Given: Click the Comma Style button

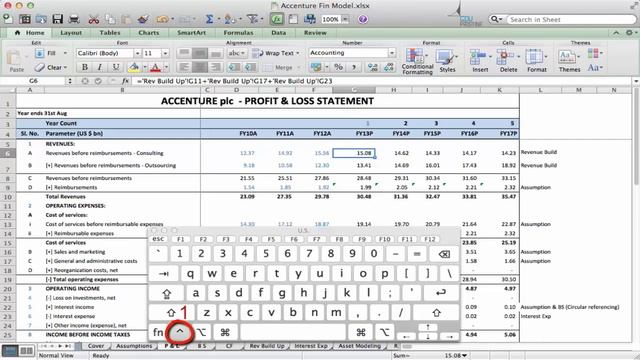Looking at the screenshot, I should [x=354, y=67].
